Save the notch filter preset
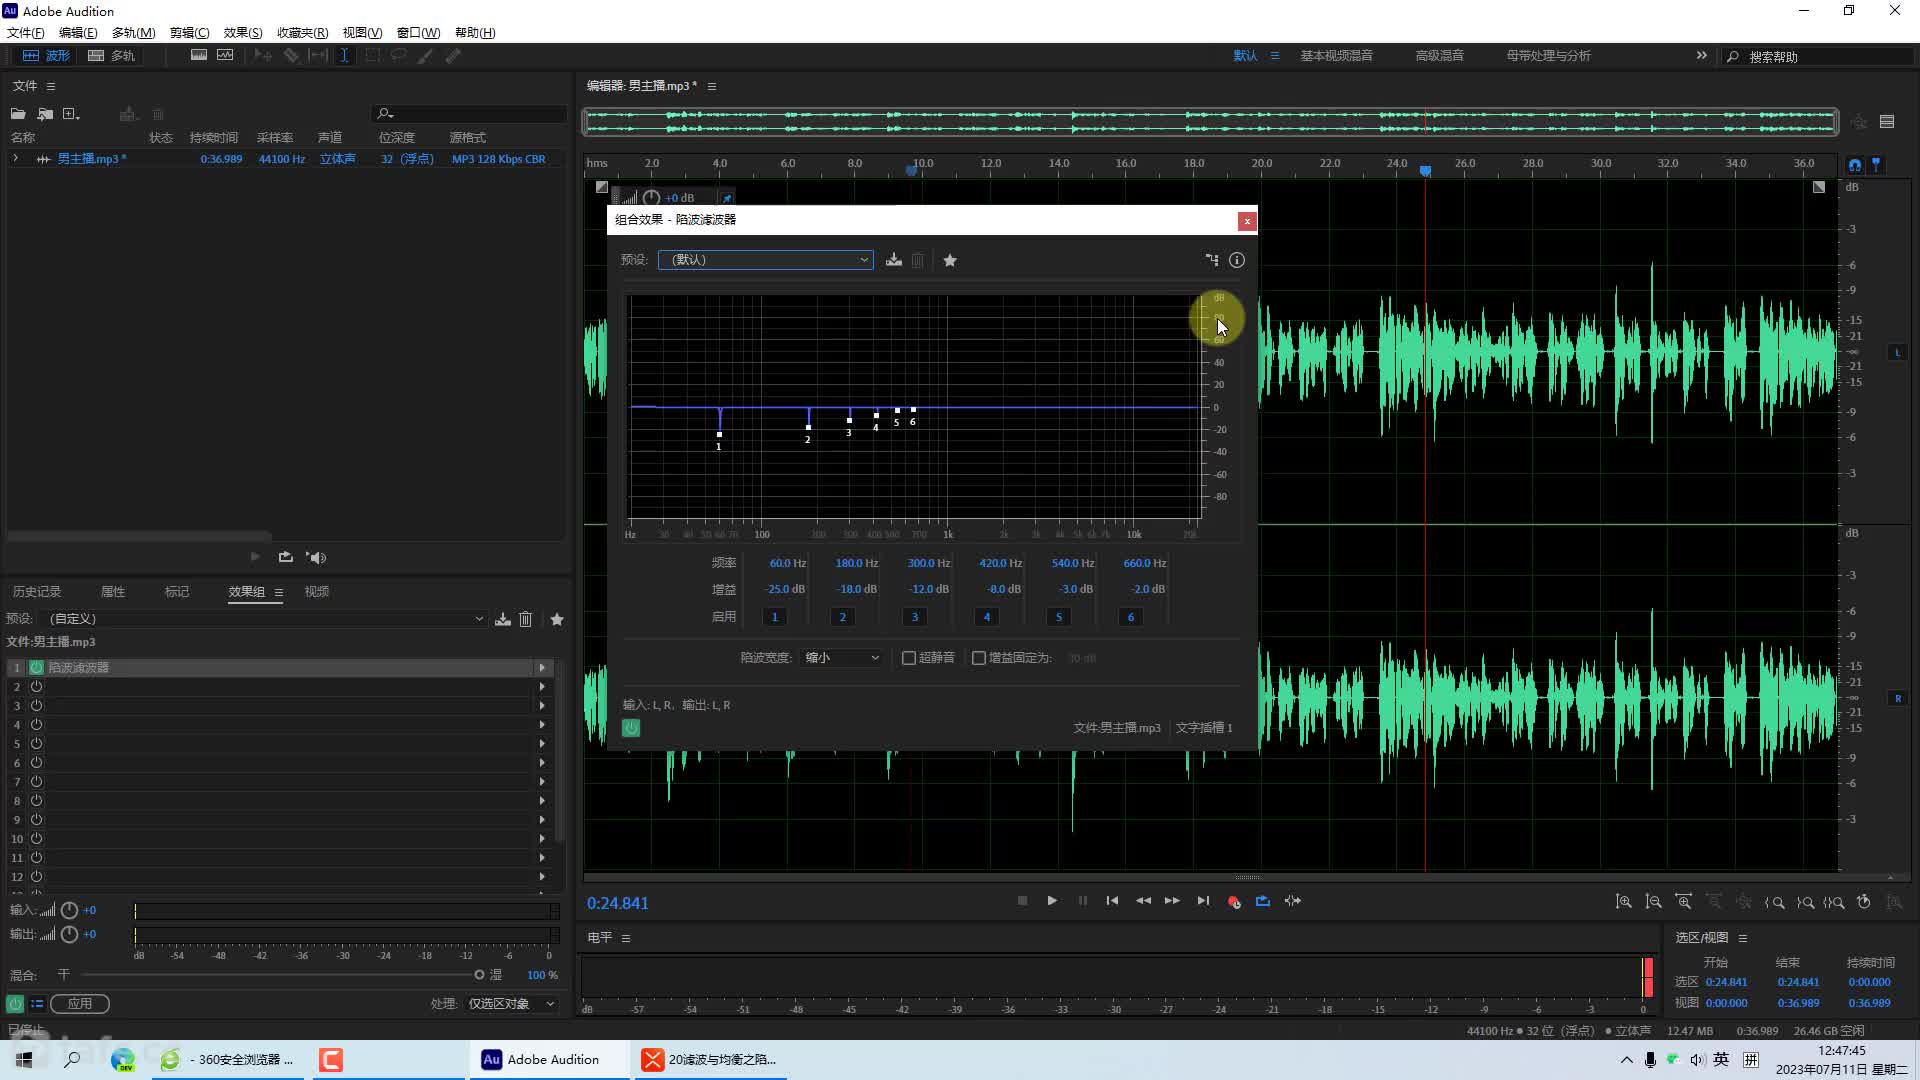This screenshot has width=1920, height=1080. [x=894, y=260]
